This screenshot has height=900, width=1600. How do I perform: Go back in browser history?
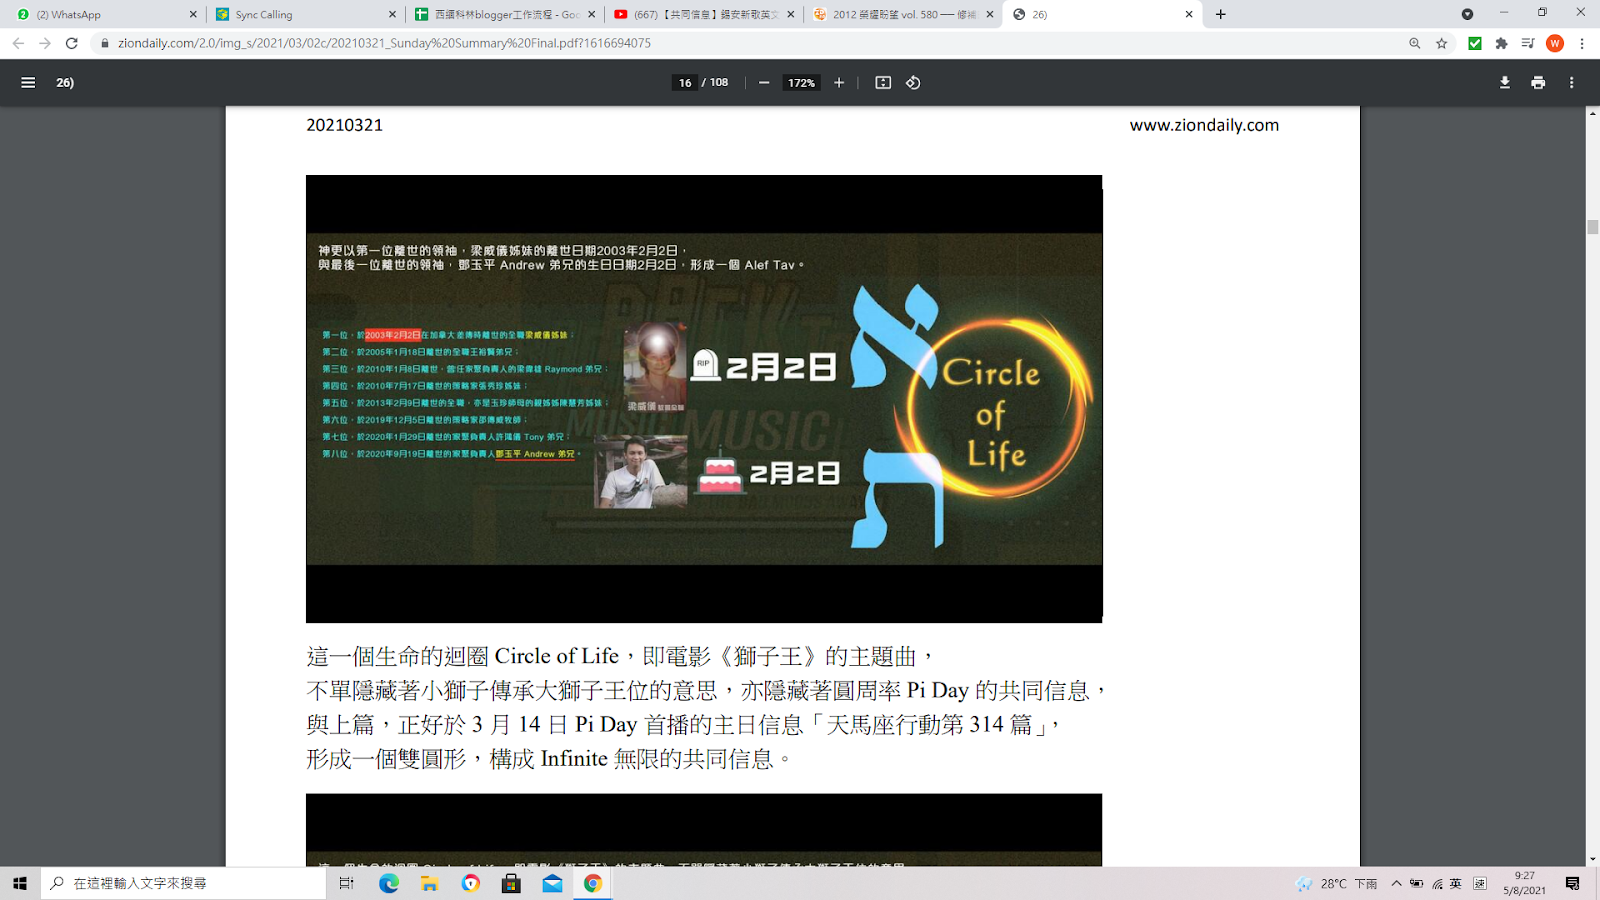coord(18,43)
